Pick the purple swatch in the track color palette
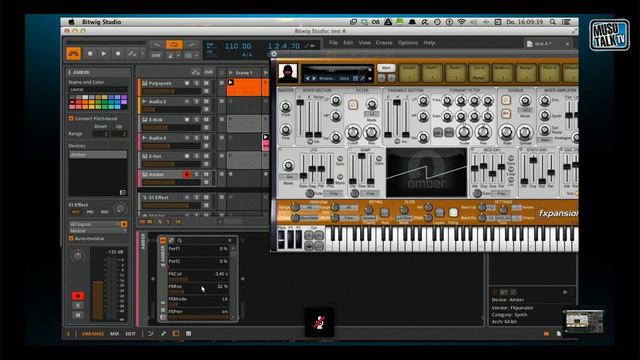The image size is (640, 360). point(124,98)
